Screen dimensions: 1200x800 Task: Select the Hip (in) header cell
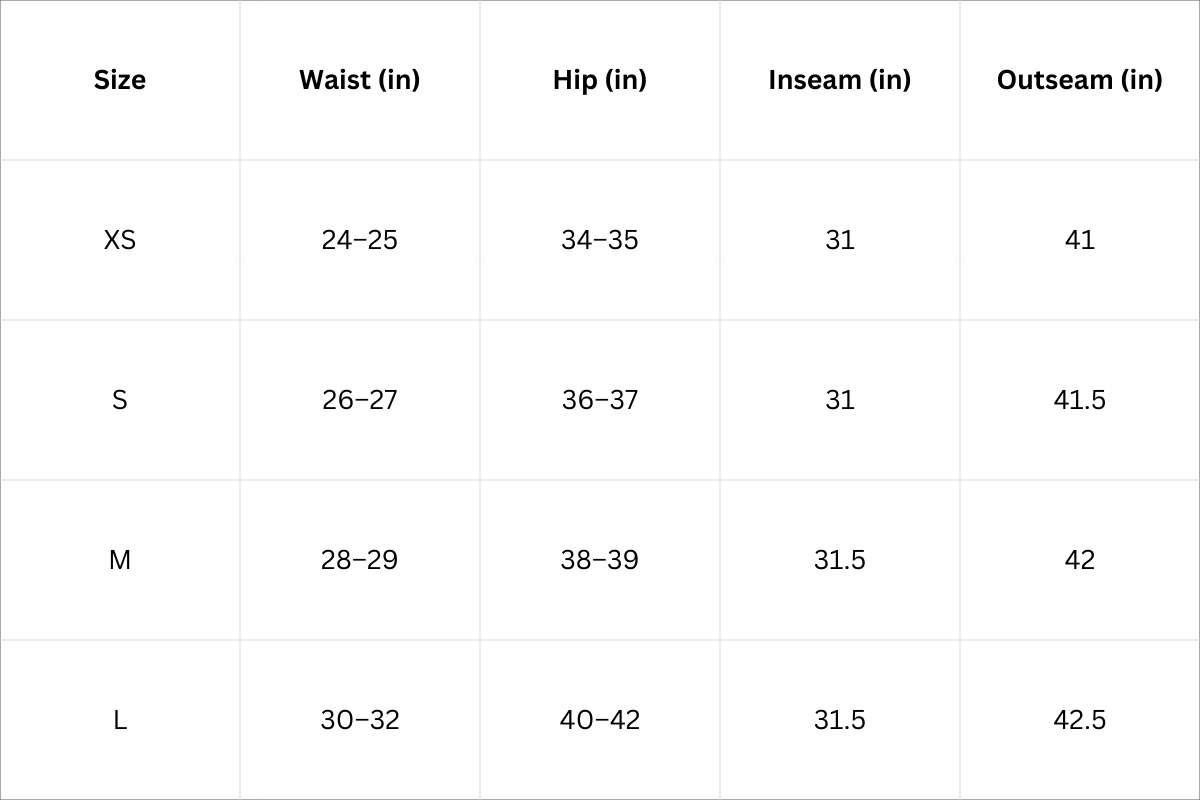click(x=600, y=80)
